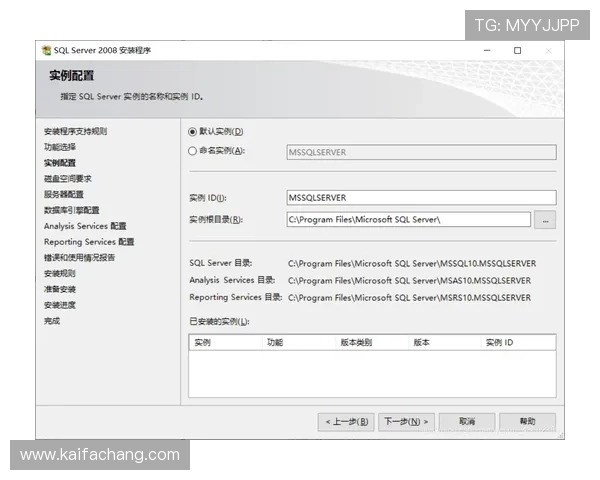
Task: Close the SQL Server setup window
Action: 548,51
